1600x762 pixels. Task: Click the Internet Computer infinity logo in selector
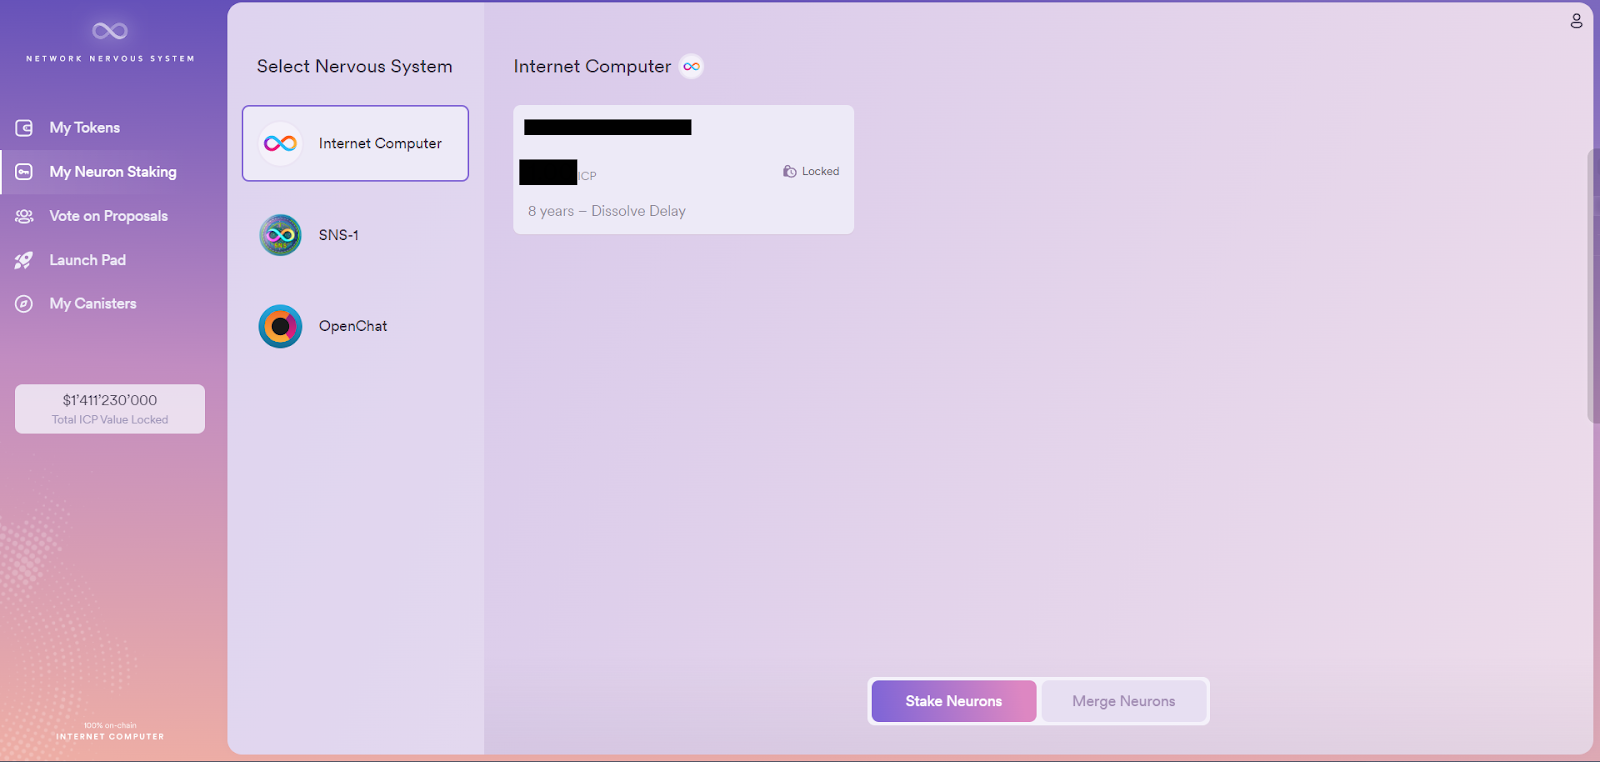click(280, 143)
